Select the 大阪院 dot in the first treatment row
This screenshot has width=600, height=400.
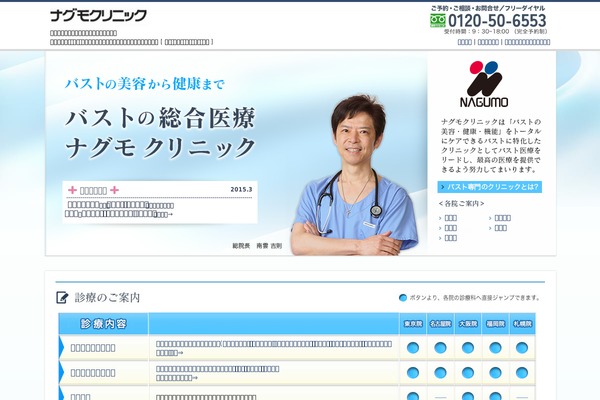(x=468, y=348)
